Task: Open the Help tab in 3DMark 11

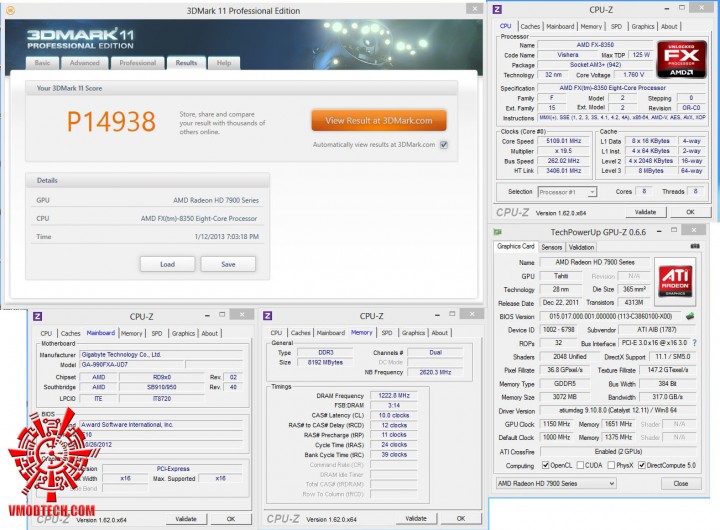Action: click(x=224, y=63)
